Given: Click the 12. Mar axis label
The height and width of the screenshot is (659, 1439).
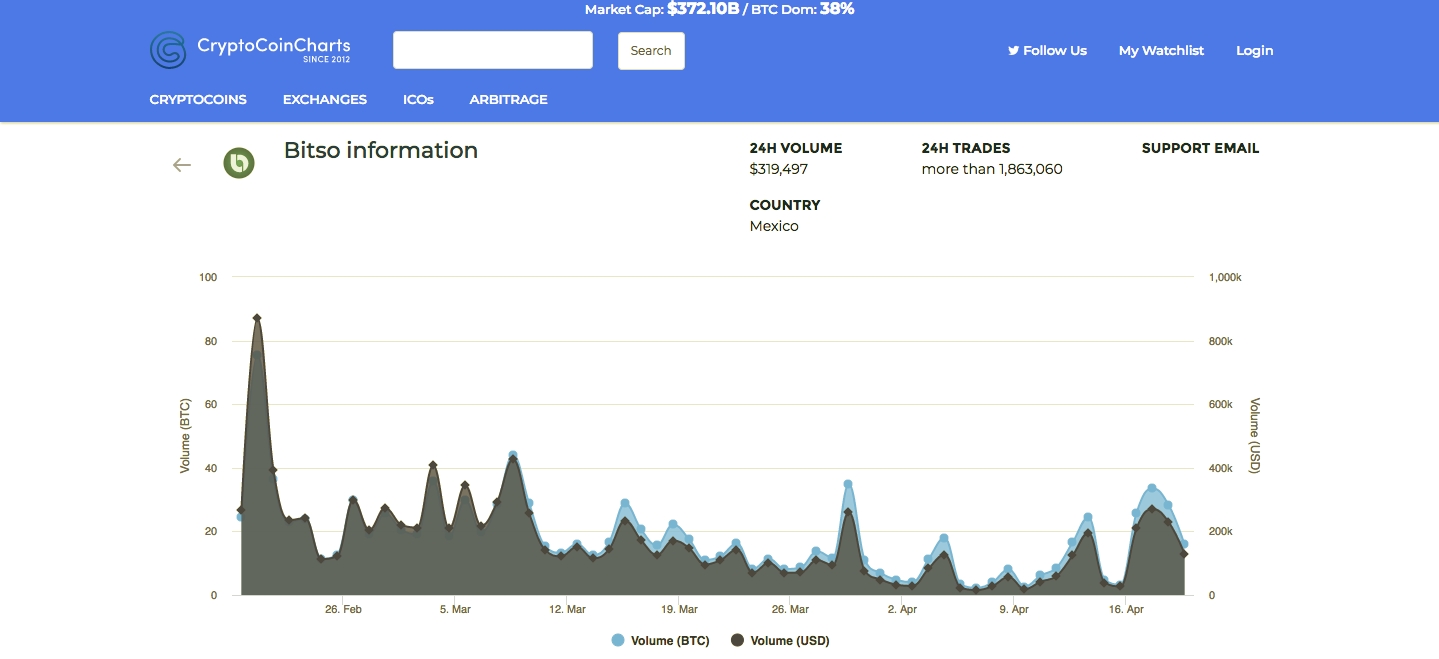Looking at the screenshot, I should [x=567, y=609].
